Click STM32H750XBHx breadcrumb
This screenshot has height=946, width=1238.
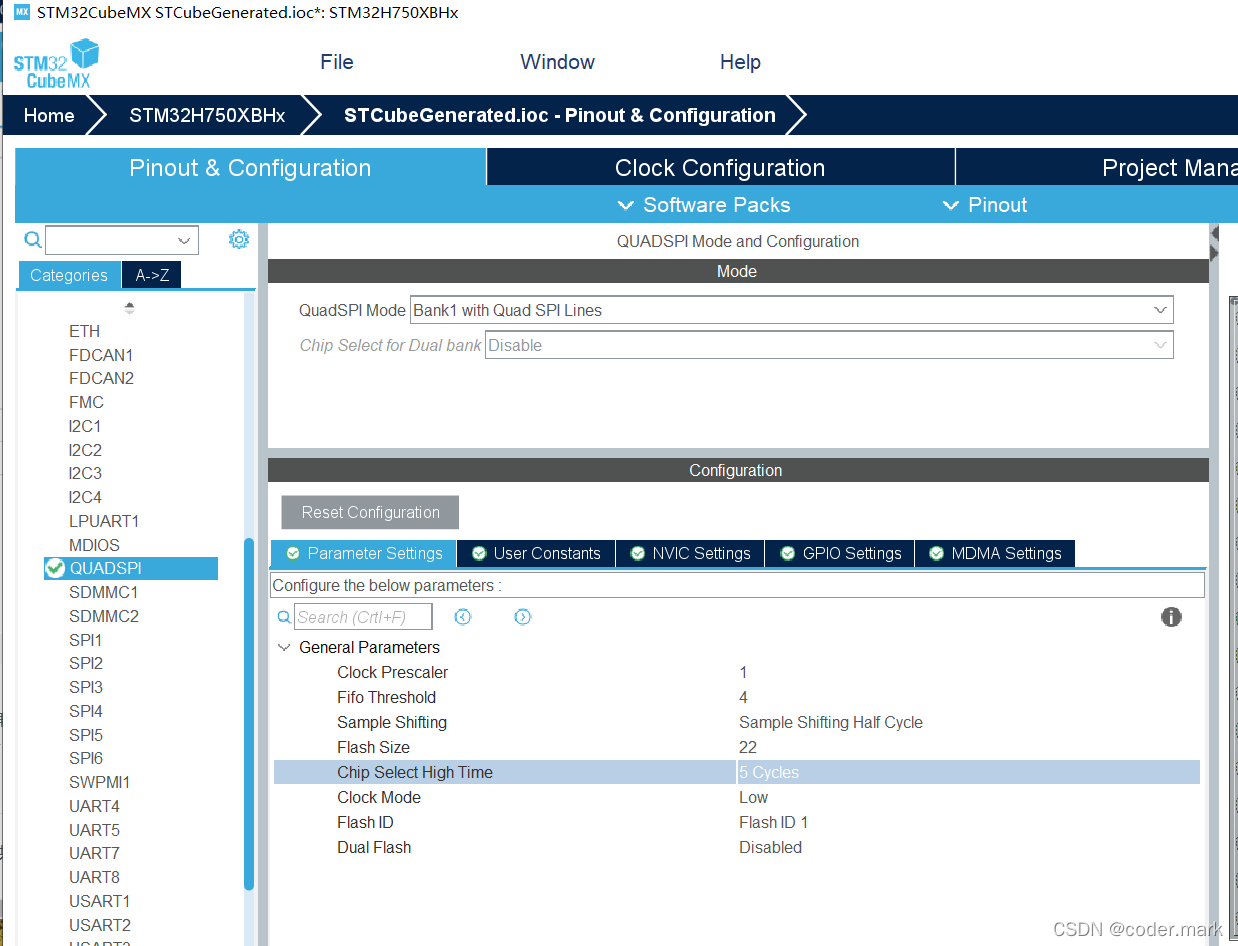coord(207,115)
